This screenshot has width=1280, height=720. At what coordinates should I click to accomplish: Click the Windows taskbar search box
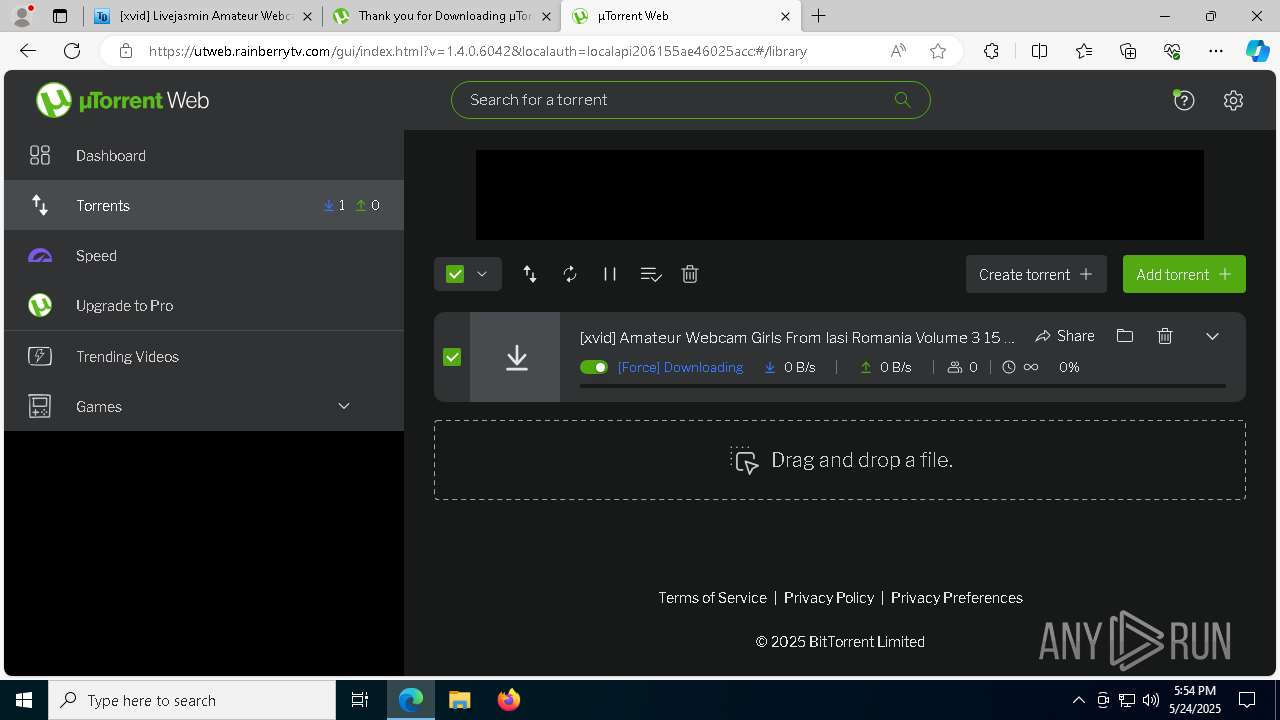click(x=192, y=700)
